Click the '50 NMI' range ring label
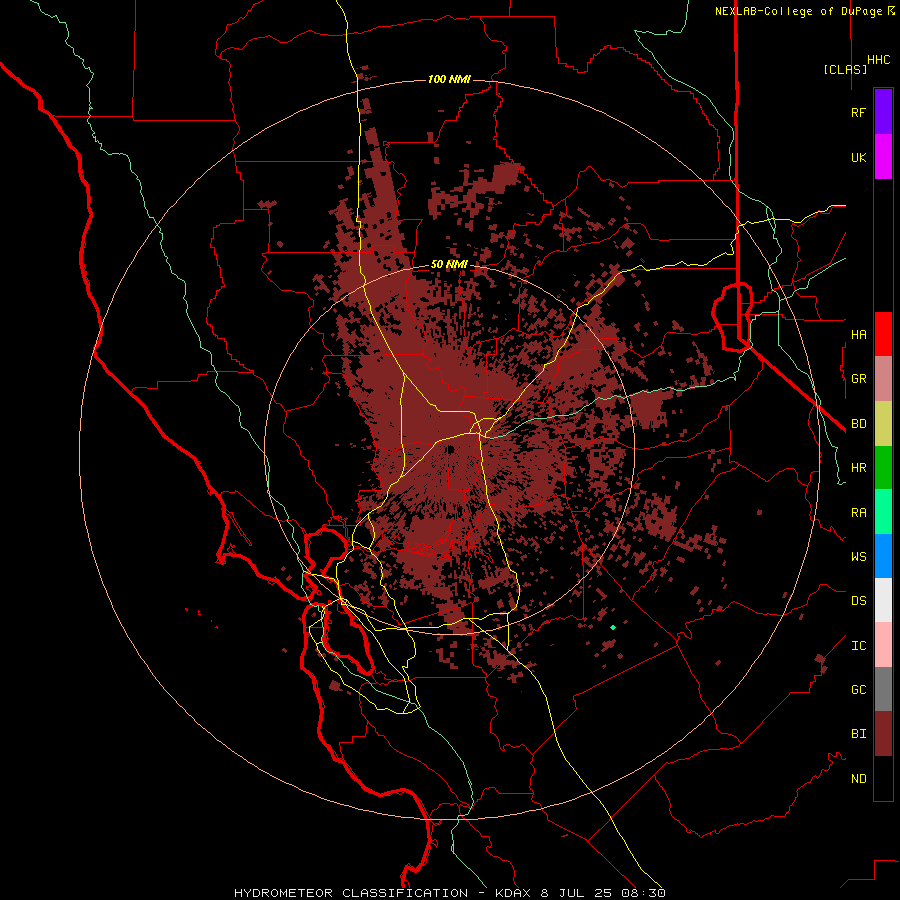900x900 pixels. pos(449,265)
